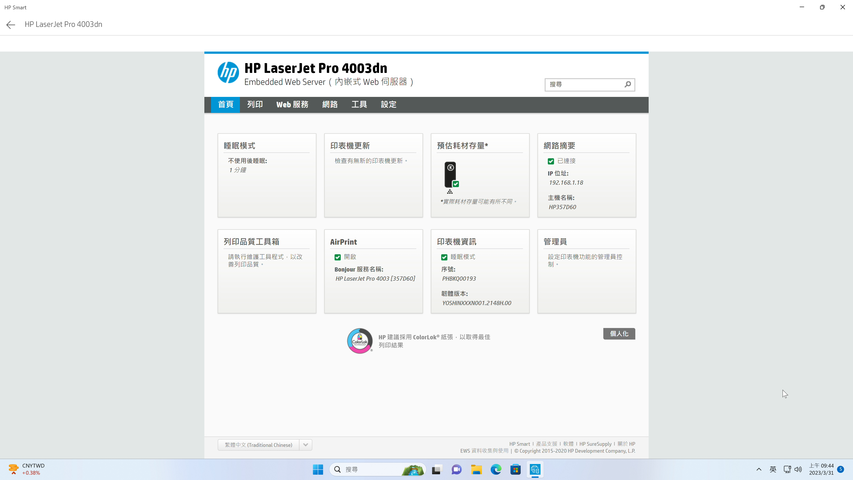Open the 設定 settings tab

coord(388,104)
